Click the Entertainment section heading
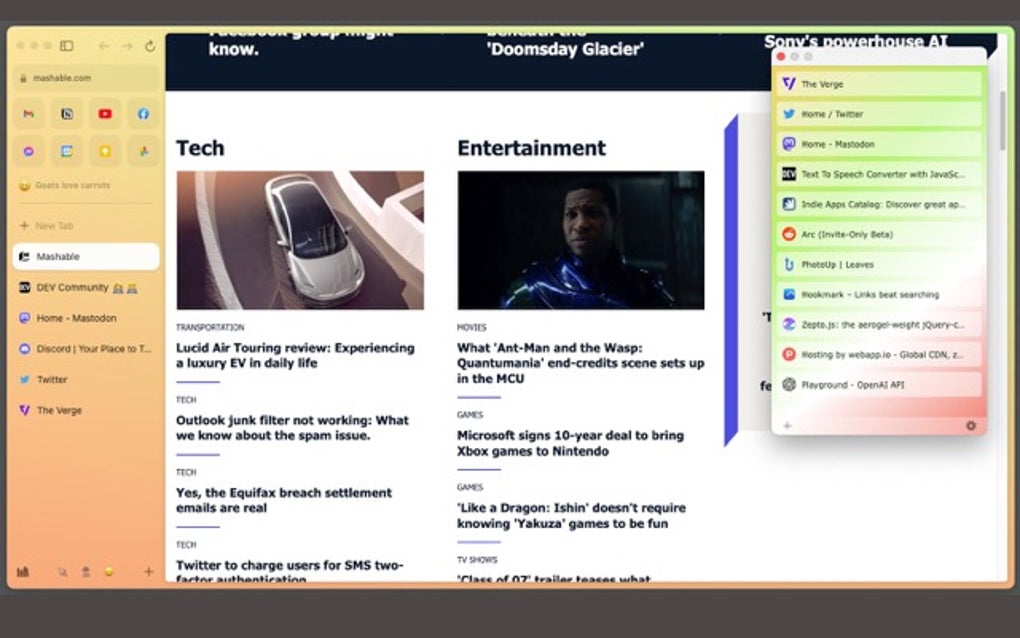Screen dimensions: 1020x638 531,148
